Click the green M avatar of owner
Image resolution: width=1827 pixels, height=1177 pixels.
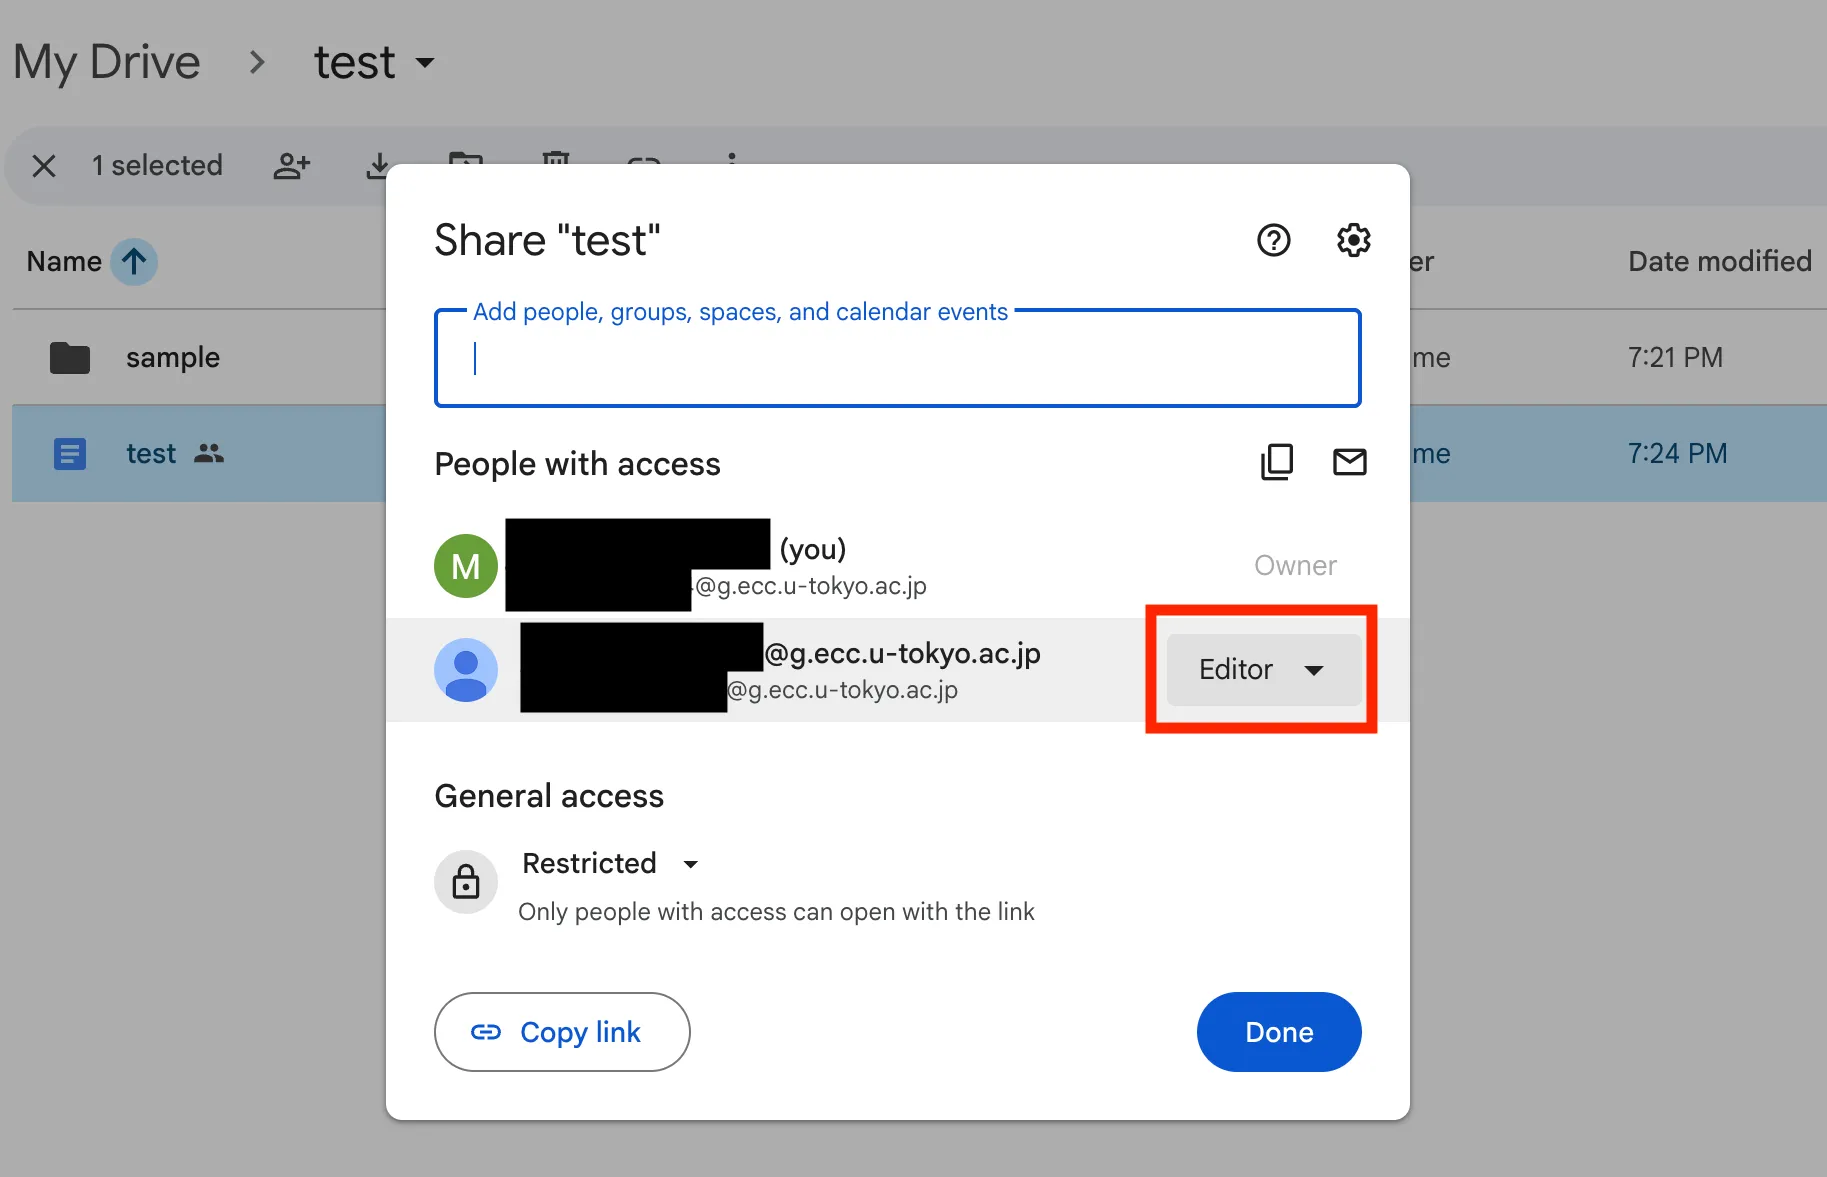coord(466,566)
